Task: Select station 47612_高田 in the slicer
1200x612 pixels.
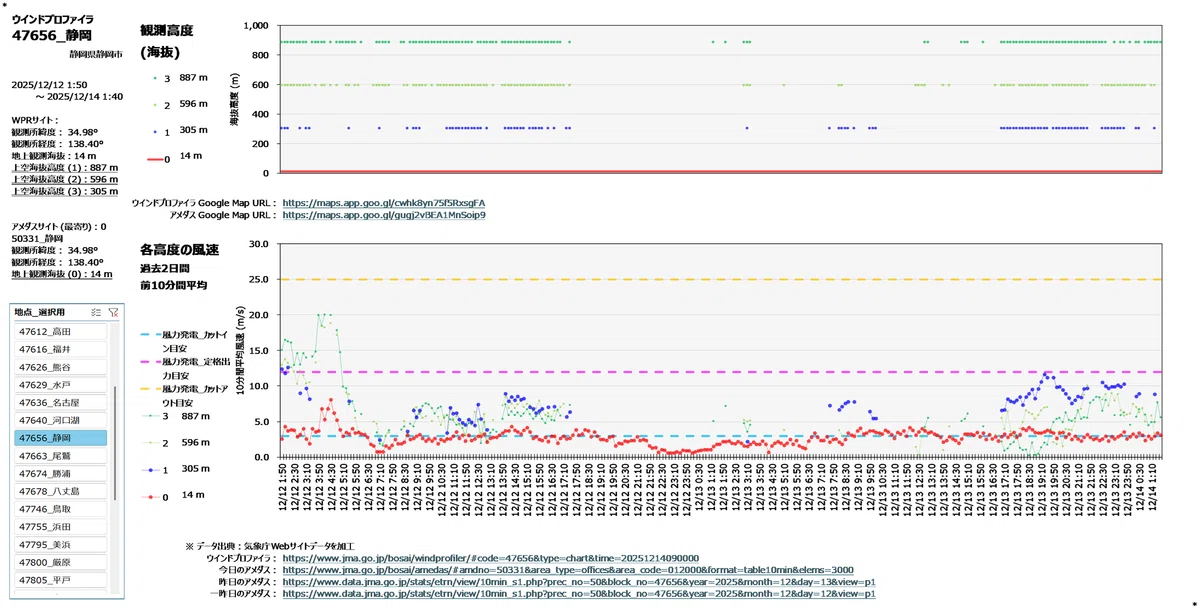Action: (61, 331)
